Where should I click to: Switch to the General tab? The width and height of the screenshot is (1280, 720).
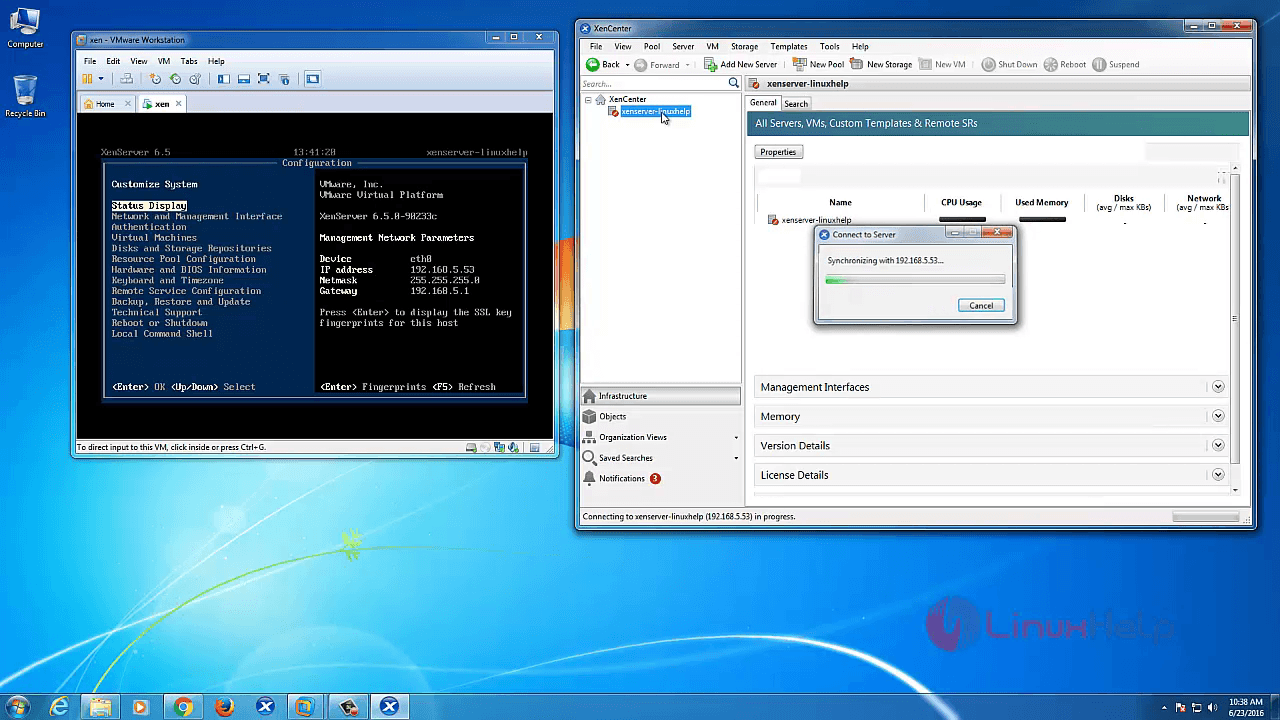tap(763, 103)
